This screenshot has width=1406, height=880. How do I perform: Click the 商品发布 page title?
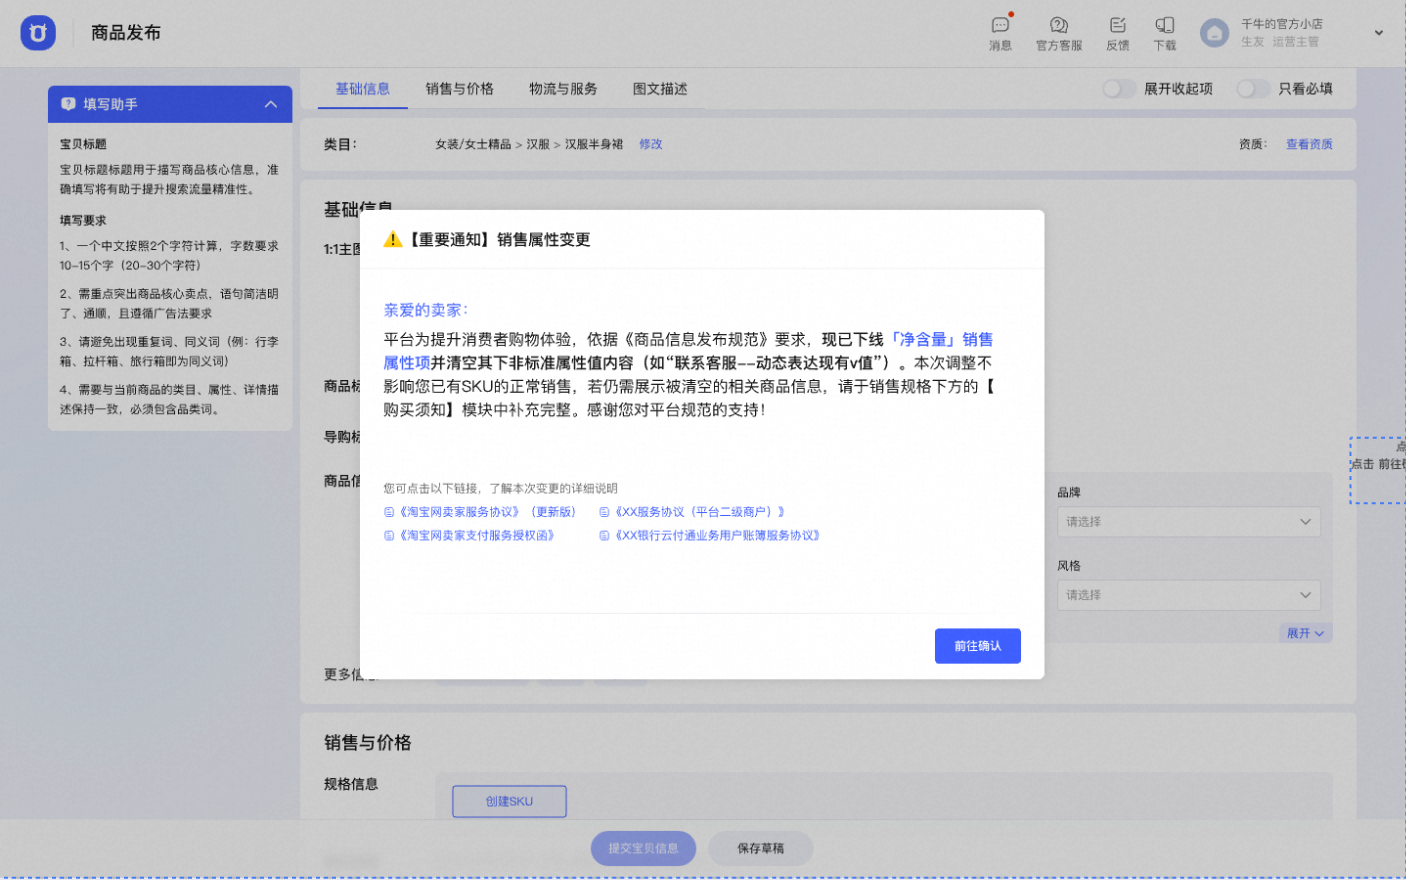(x=126, y=33)
